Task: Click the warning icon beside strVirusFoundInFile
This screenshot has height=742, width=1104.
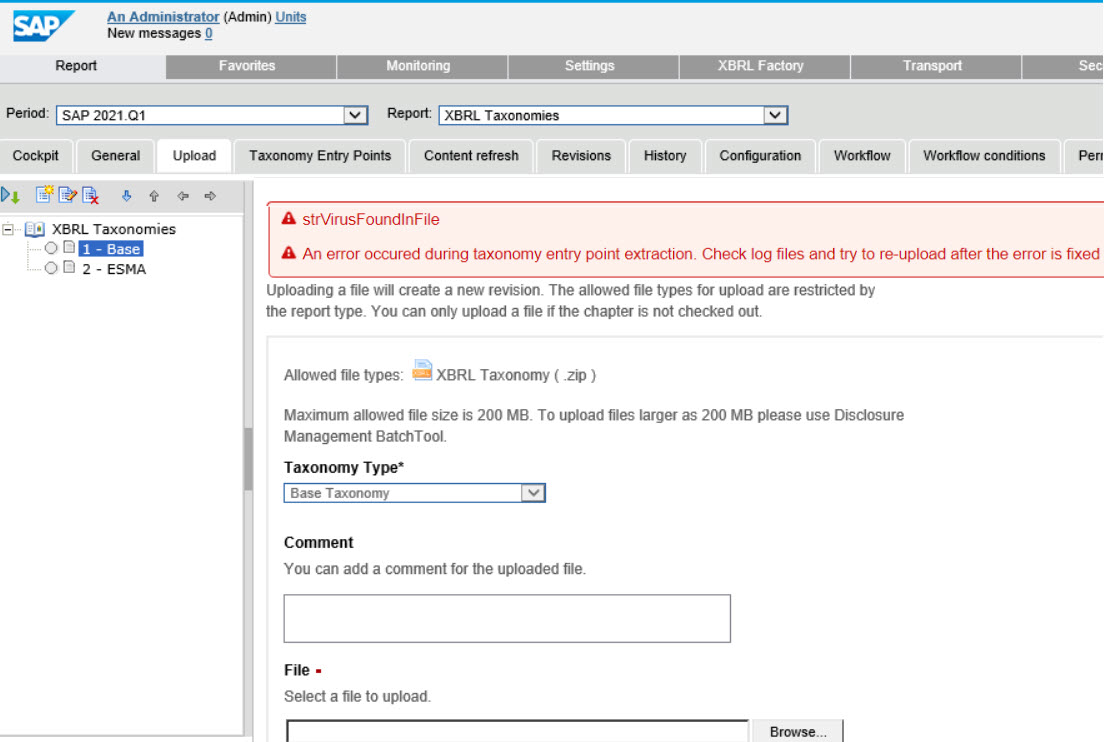Action: tap(289, 219)
